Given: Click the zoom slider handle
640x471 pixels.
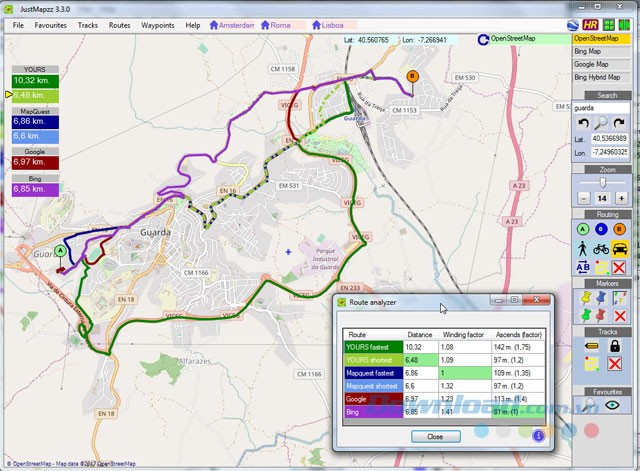Looking at the screenshot, I should [x=600, y=182].
